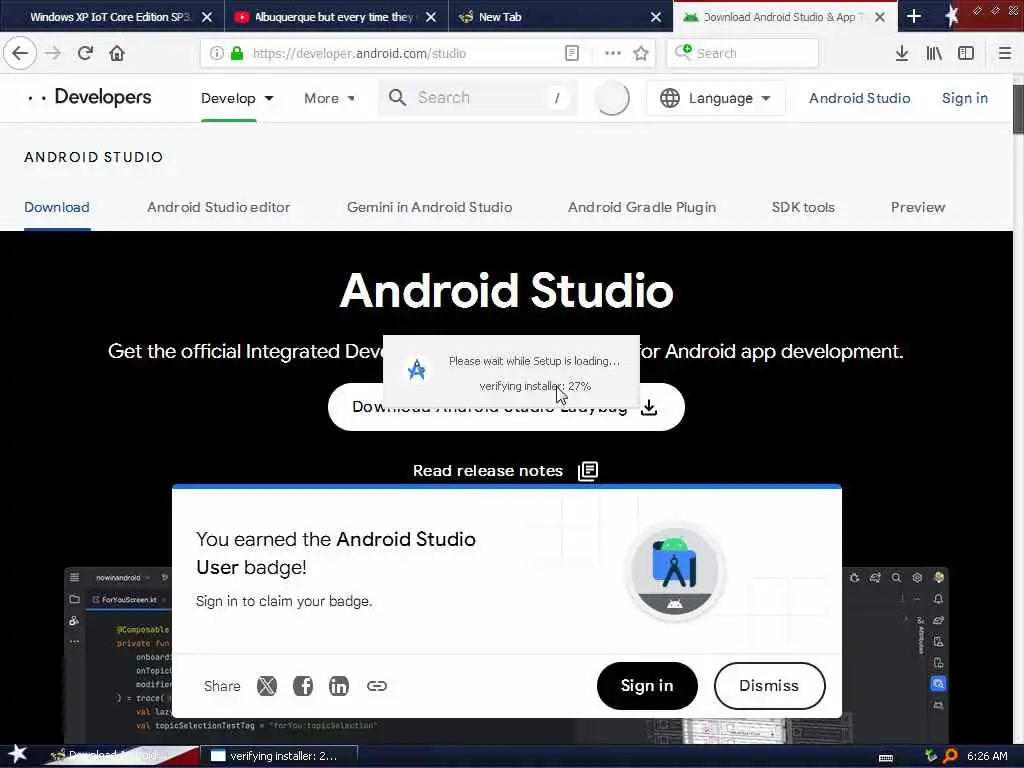Open the browser hamburger menu
The image size is (1024, 768).
[1005, 53]
